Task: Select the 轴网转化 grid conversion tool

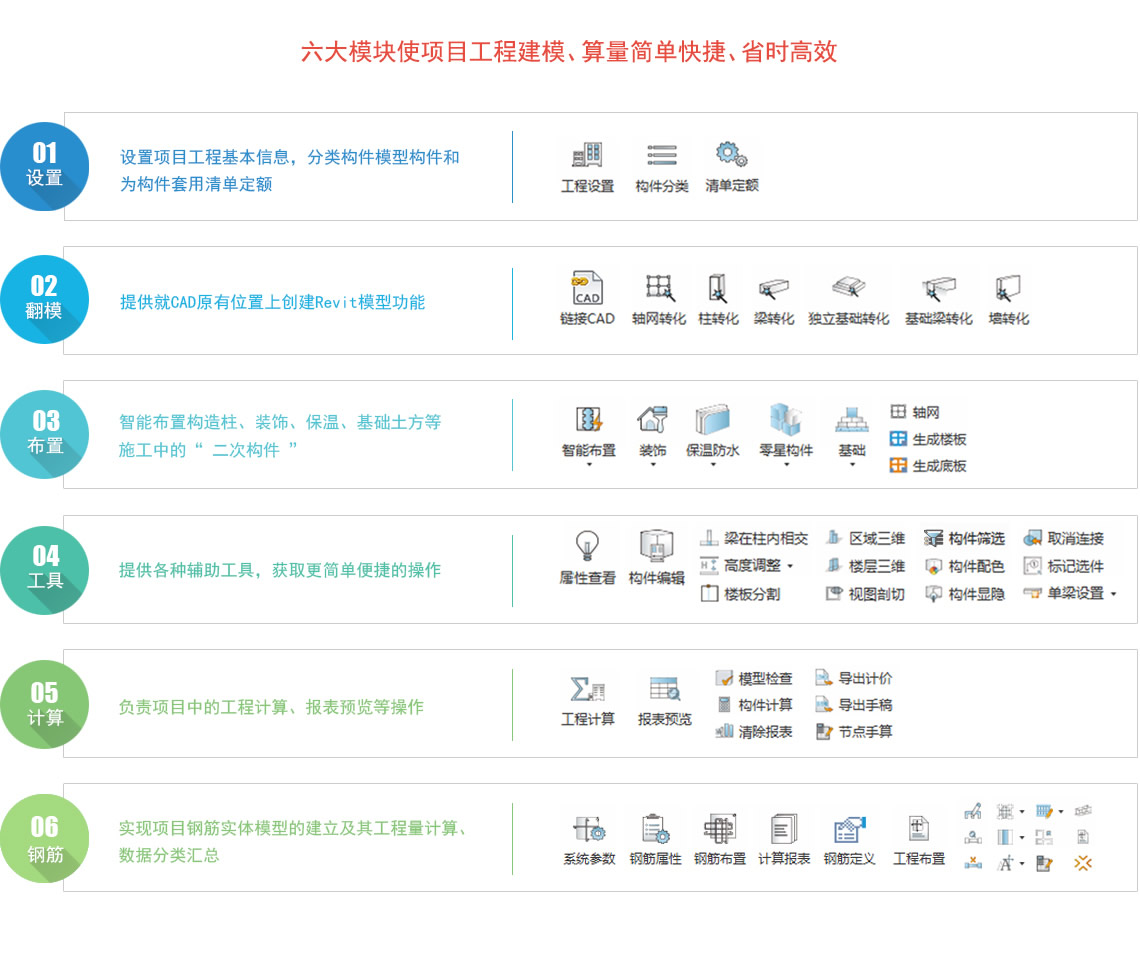Action: point(659,299)
